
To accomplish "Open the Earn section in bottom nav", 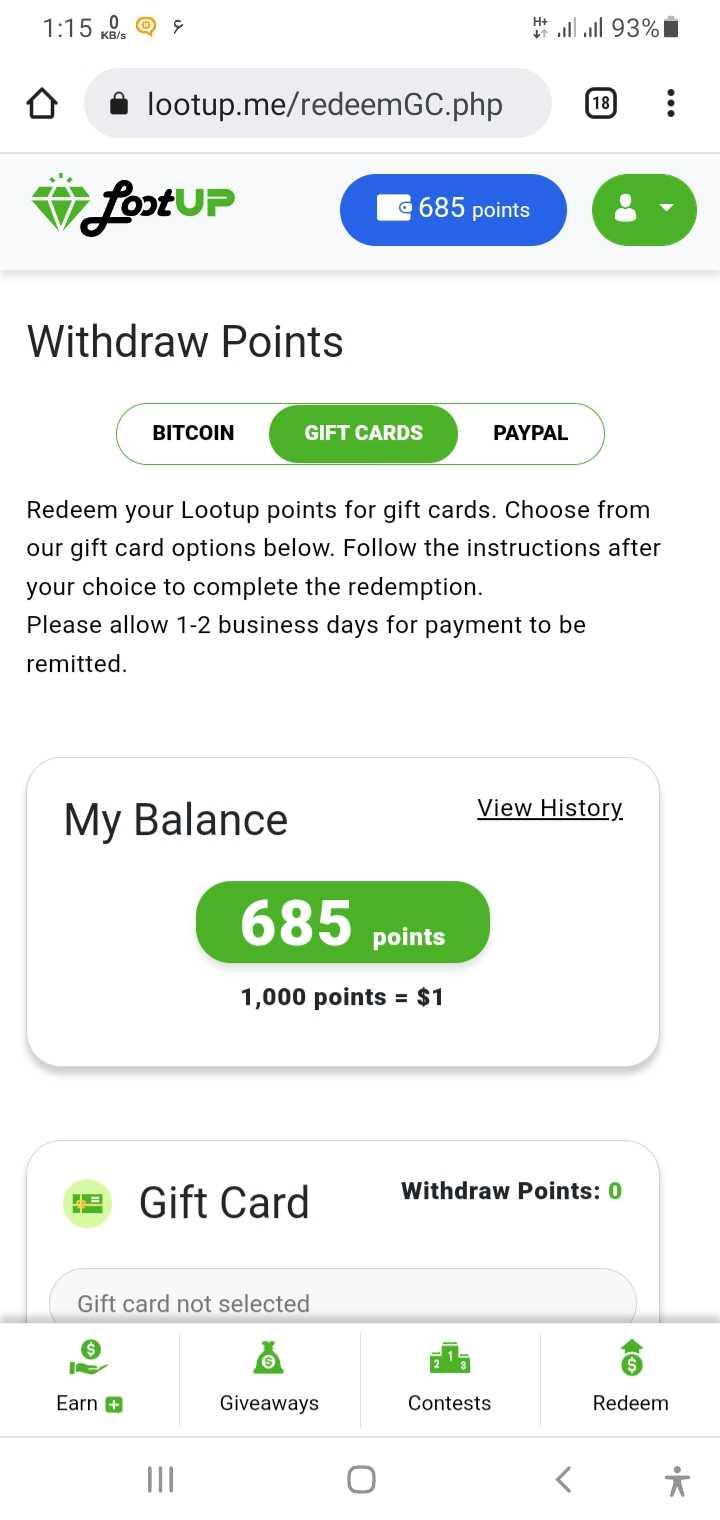I will (x=90, y=1376).
